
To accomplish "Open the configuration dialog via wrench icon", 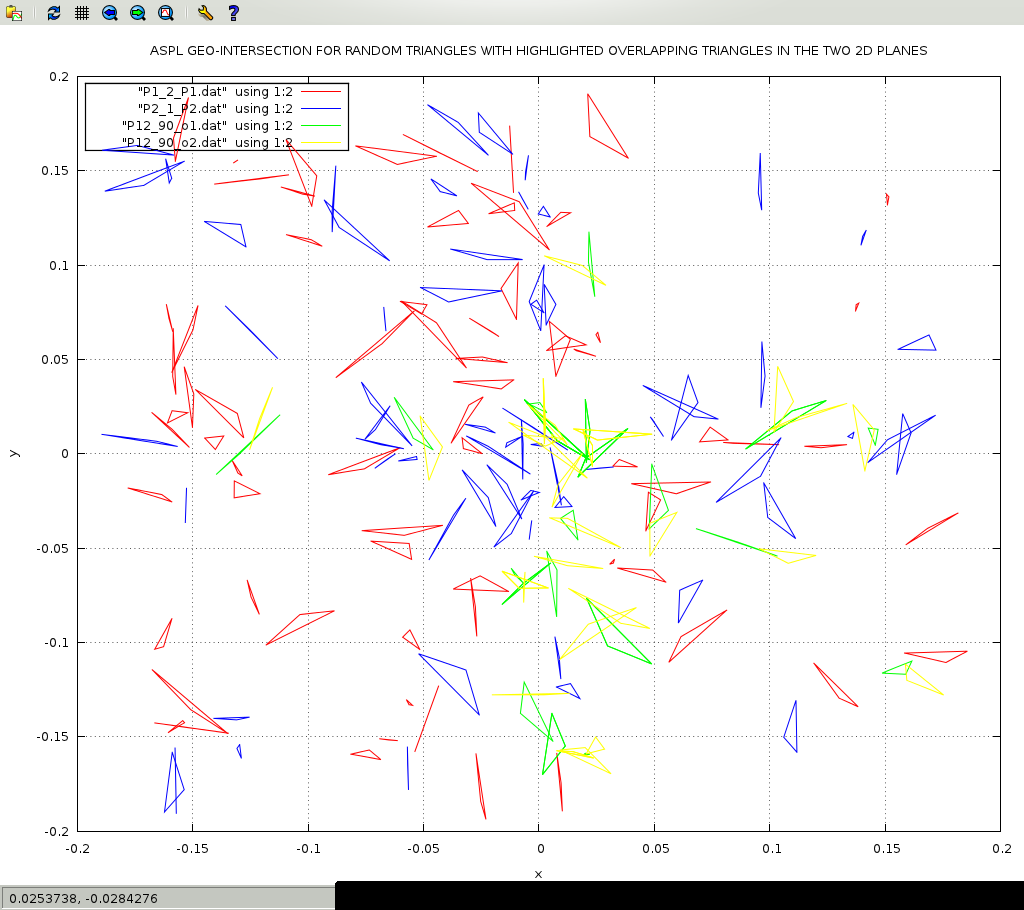I will coord(205,13).
